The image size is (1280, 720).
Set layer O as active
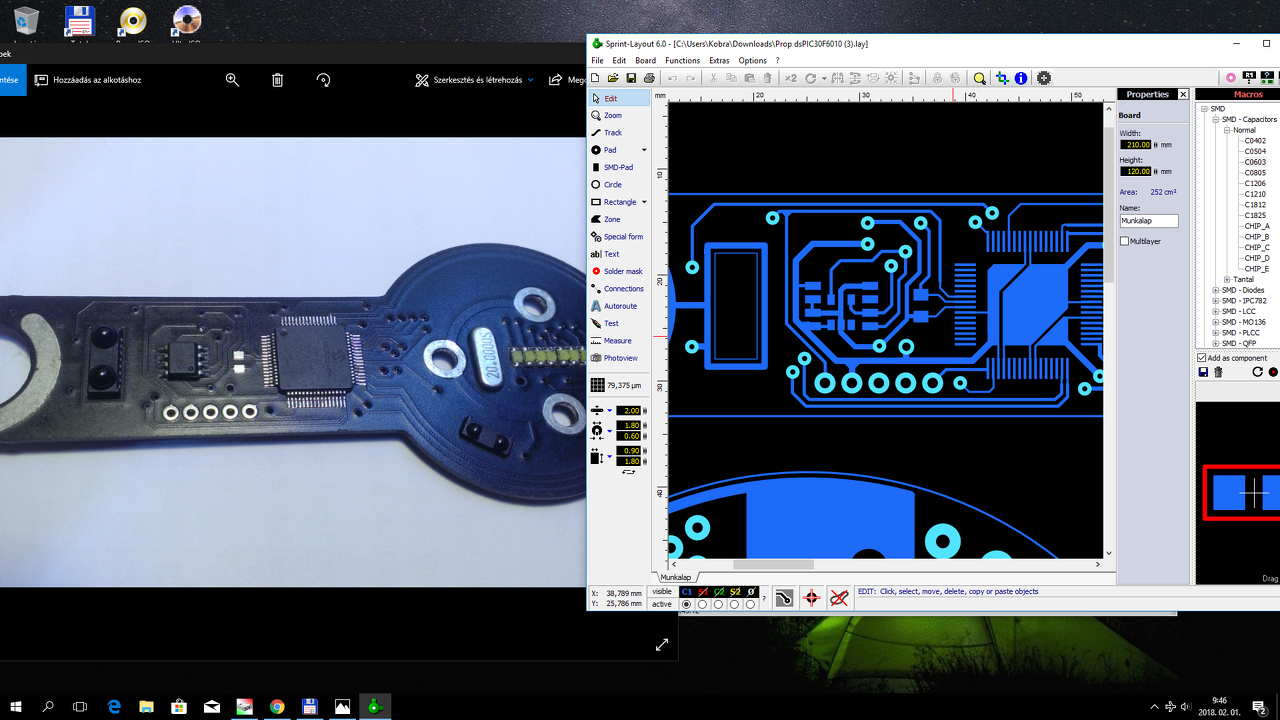click(750, 605)
